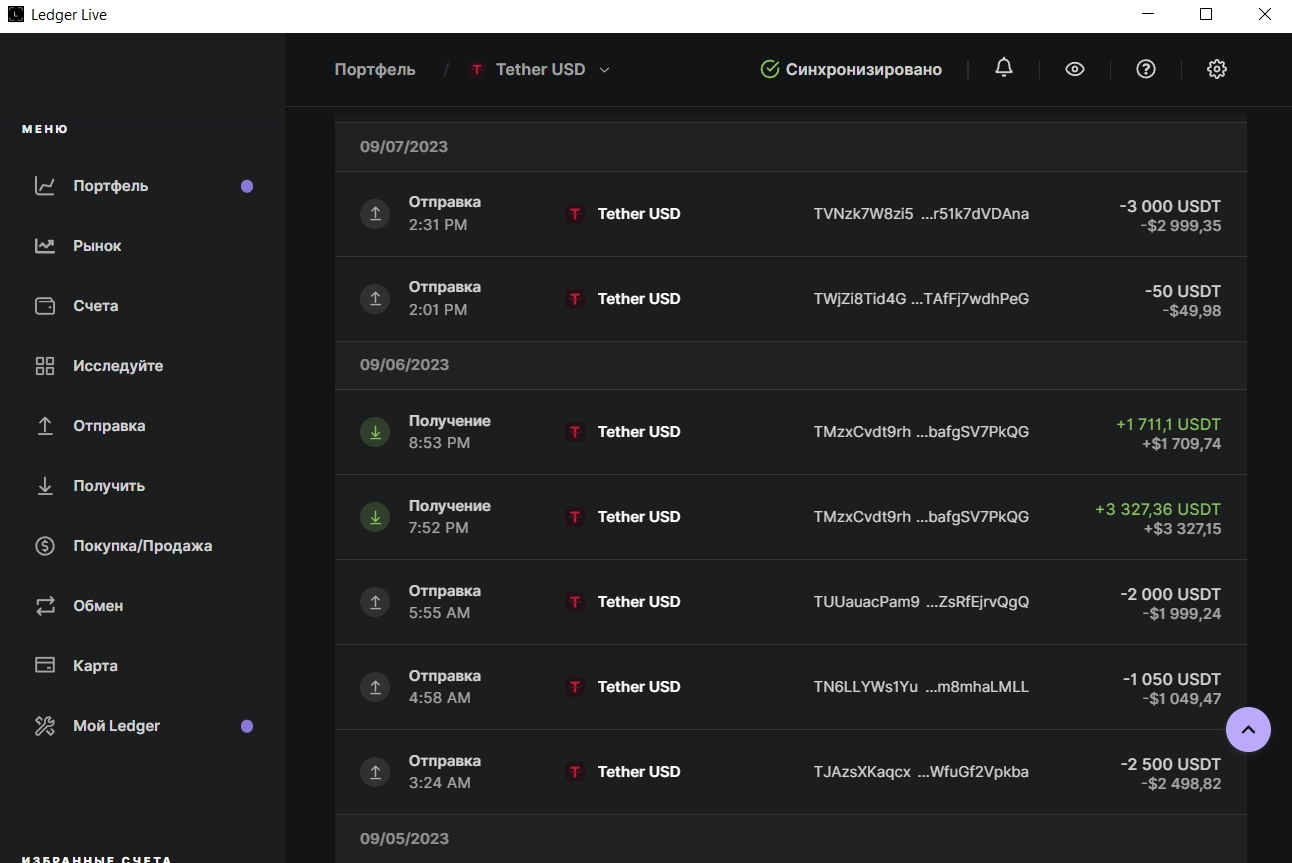The width and height of the screenshot is (1292, 863).
Task: Click send icon of the 2:31 PM transaction
Action: 375,213
